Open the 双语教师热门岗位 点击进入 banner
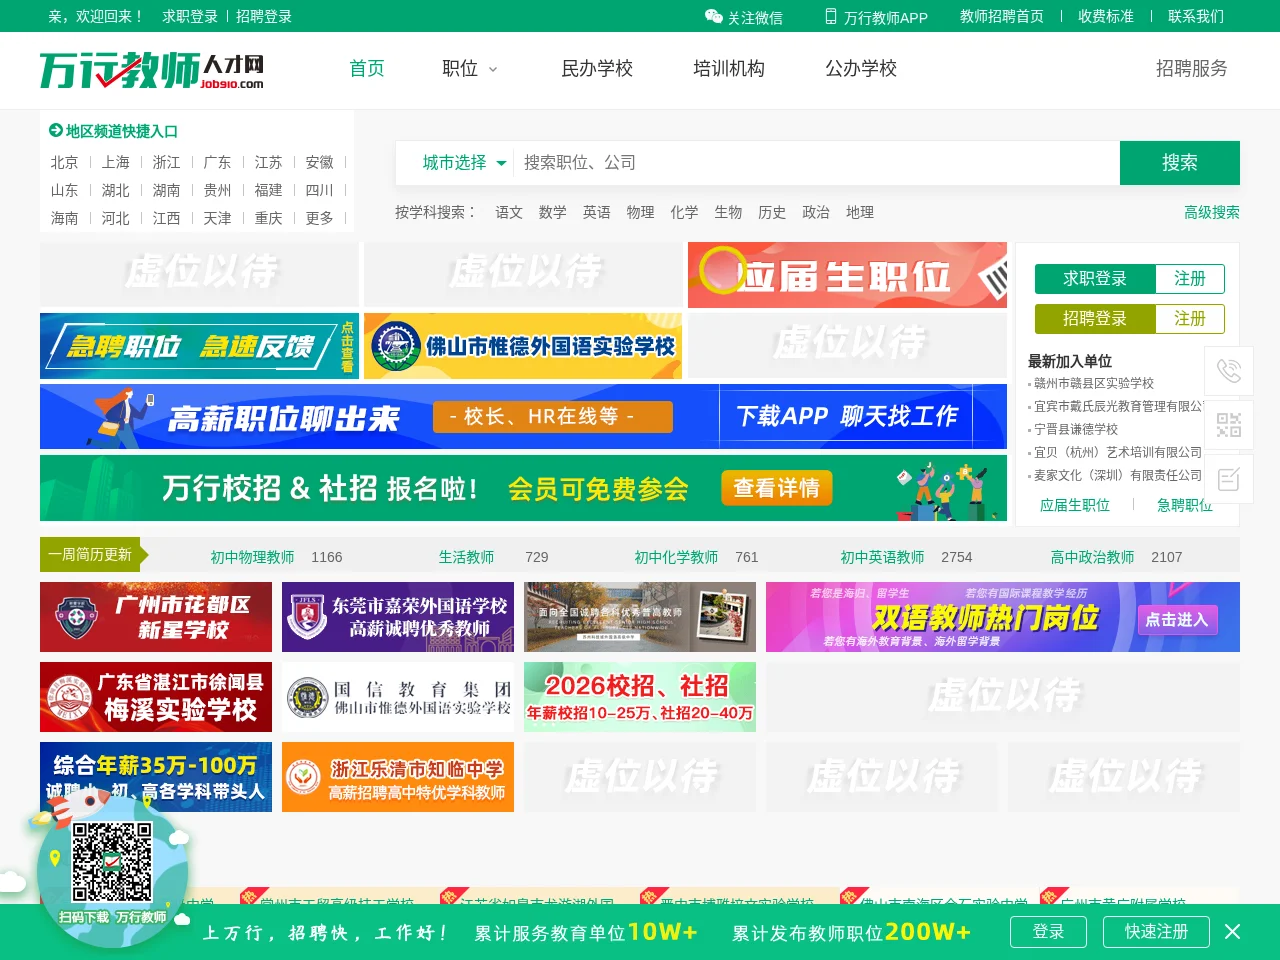This screenshot has height=960, width=1280. [1003, 617]
